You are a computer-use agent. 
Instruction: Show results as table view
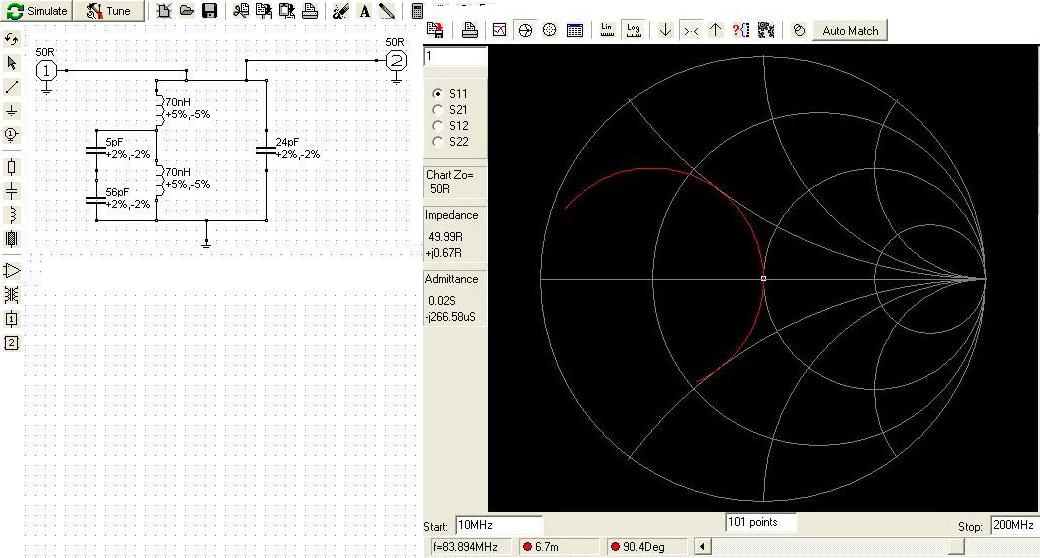click(x=575, y=30)
